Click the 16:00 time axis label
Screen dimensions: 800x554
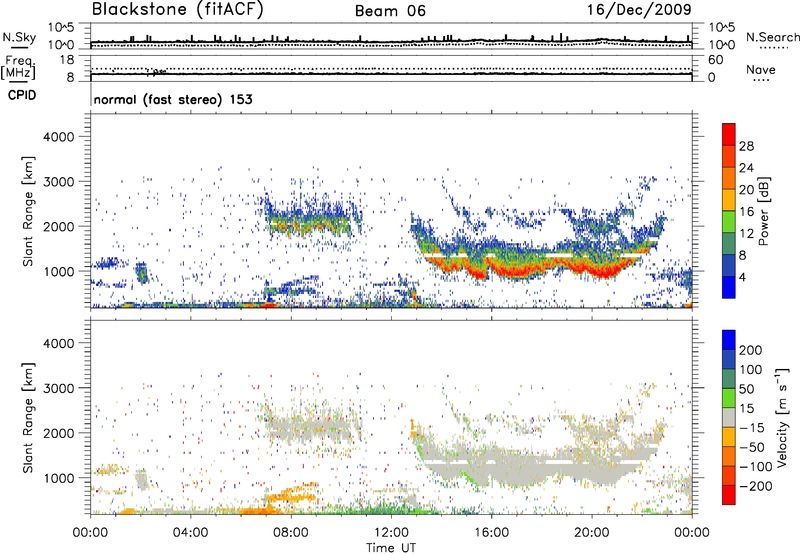(x=491, y=533)
